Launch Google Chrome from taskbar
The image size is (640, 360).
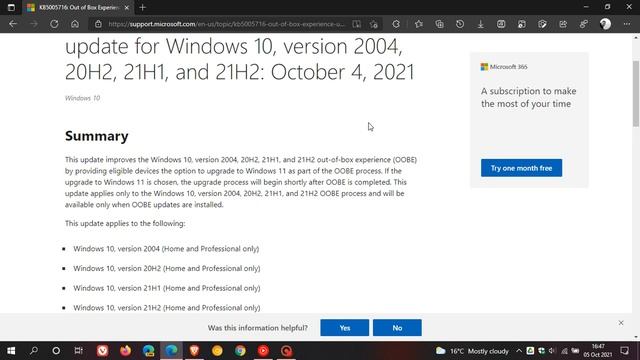point(240,351)
